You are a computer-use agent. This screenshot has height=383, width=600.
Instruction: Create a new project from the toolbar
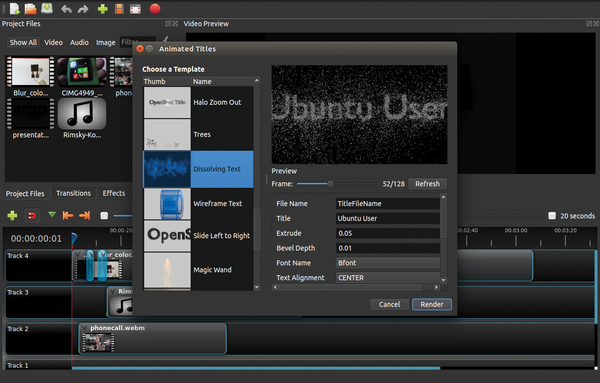[15, 8]
